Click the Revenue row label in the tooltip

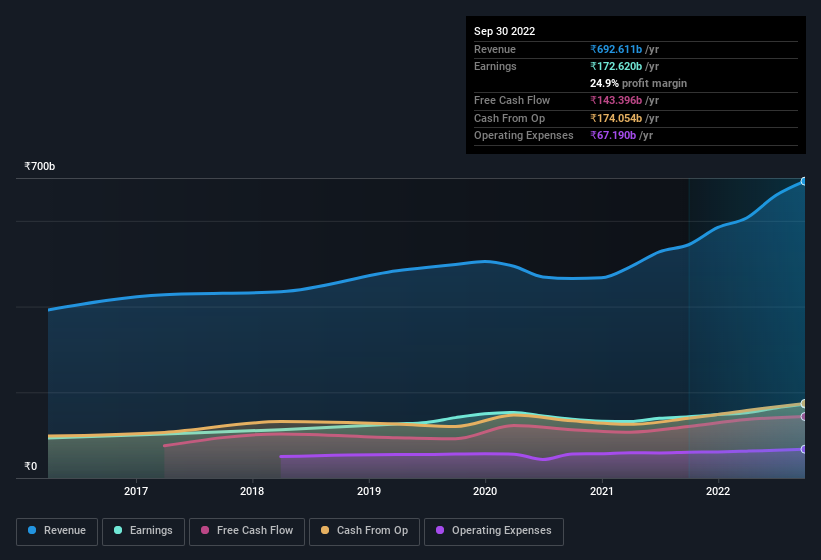495,49
